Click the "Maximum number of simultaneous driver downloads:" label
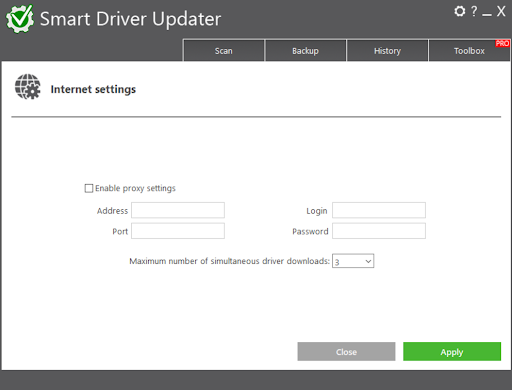This screenshot has width=512, height=390. pyautogui.click(x=230, y=261)
